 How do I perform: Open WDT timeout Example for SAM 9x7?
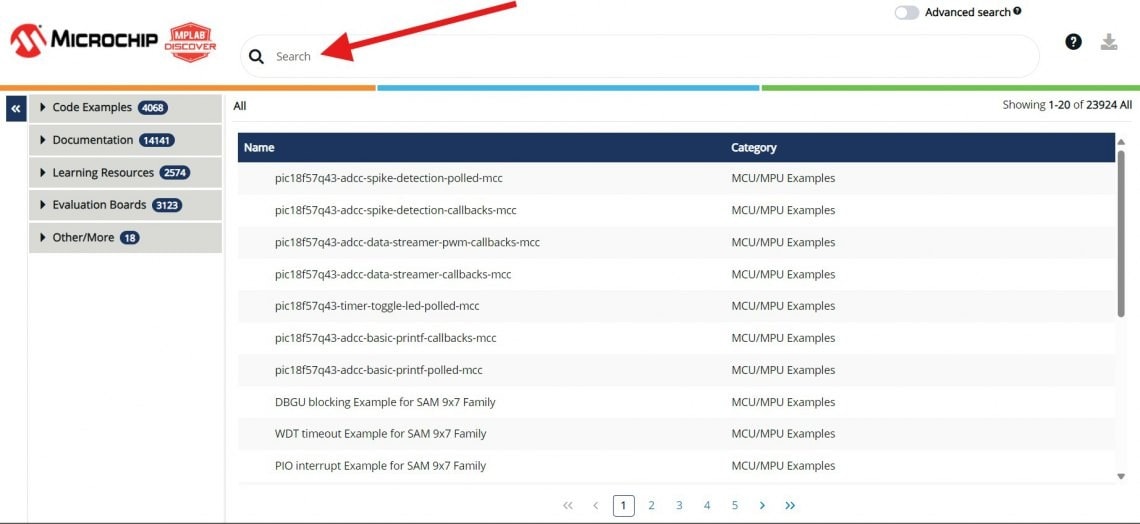pyautogui.click(x=380, y=434)
